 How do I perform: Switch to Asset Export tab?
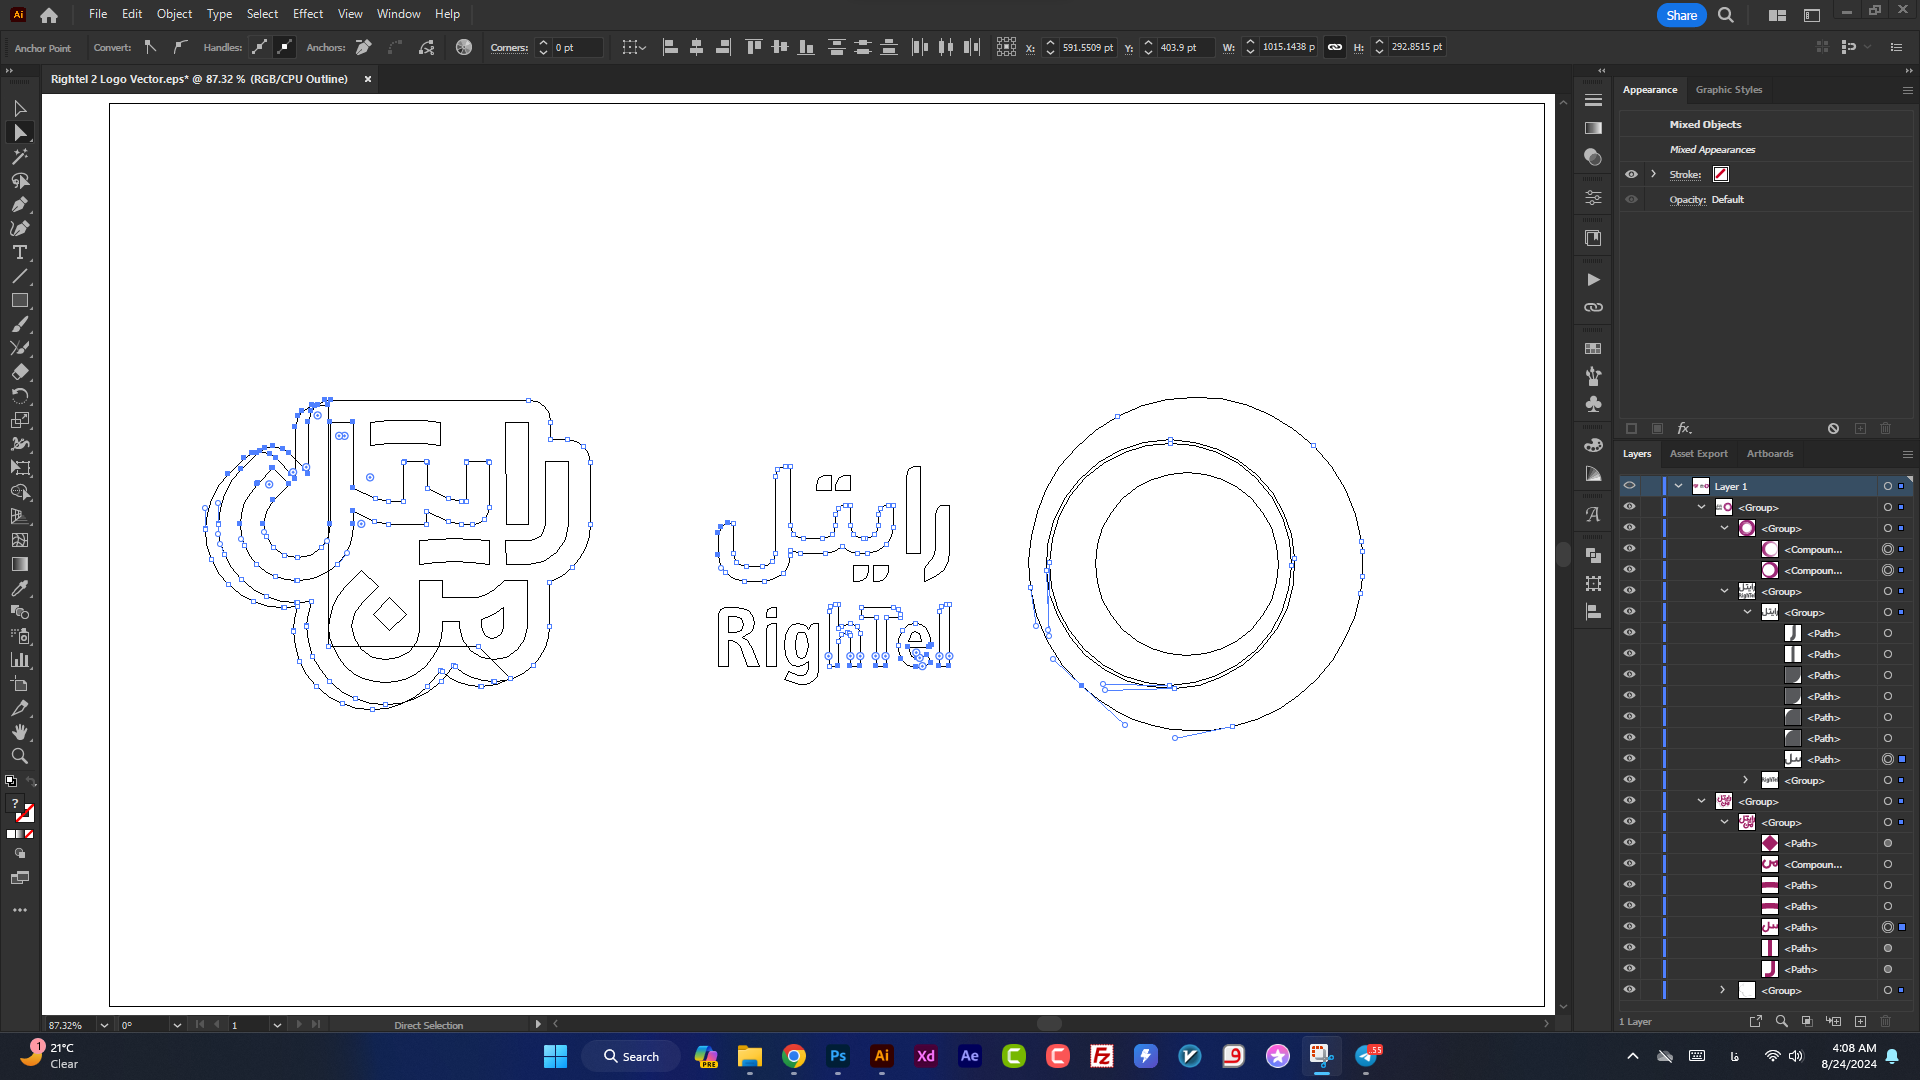(x=1698, y=454)
